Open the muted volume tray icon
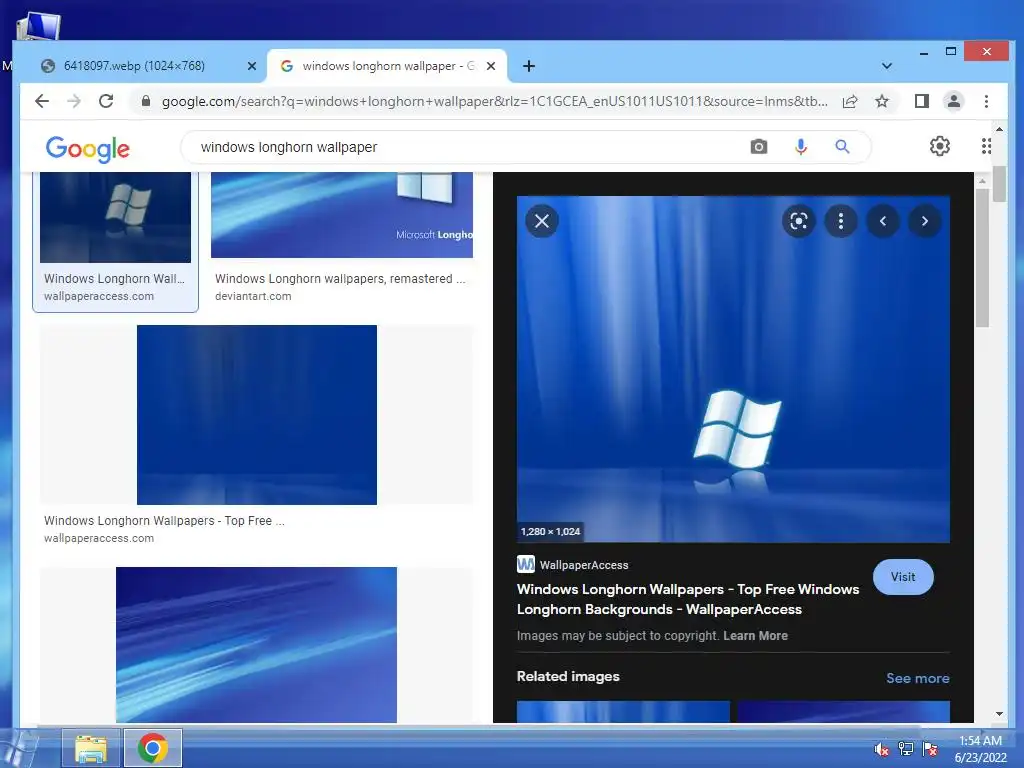The image size is (1024, 768). tap(881, 749)
